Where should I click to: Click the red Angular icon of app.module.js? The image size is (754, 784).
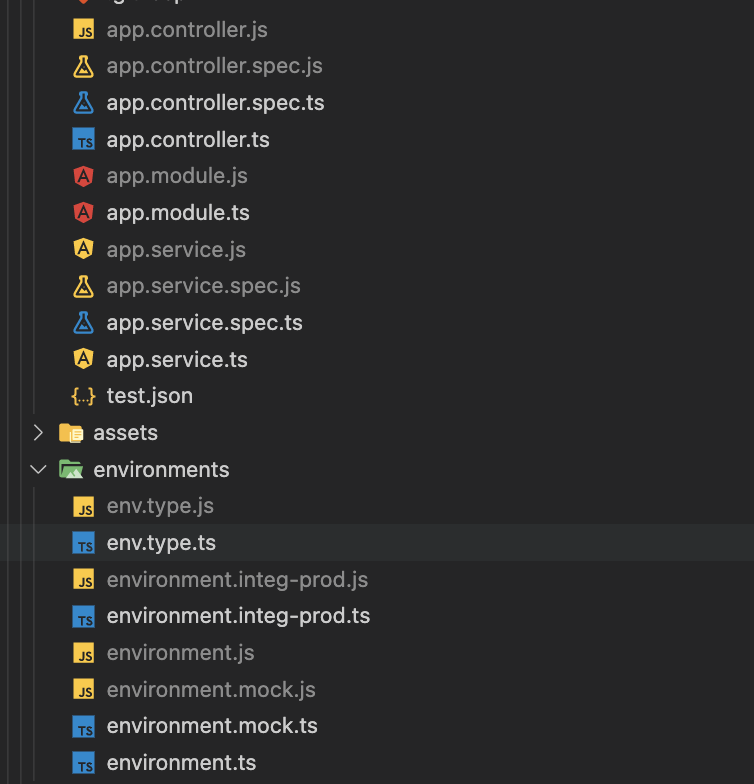point(84,176)
